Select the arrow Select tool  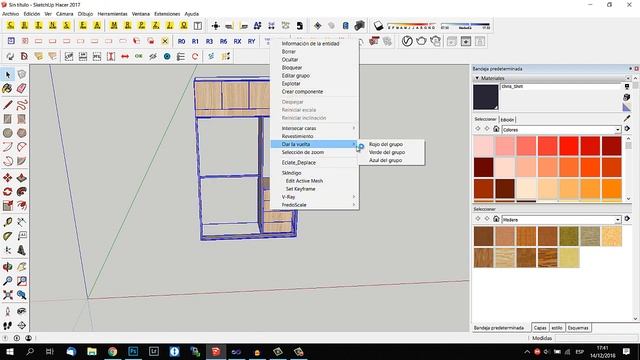(8, 74)
